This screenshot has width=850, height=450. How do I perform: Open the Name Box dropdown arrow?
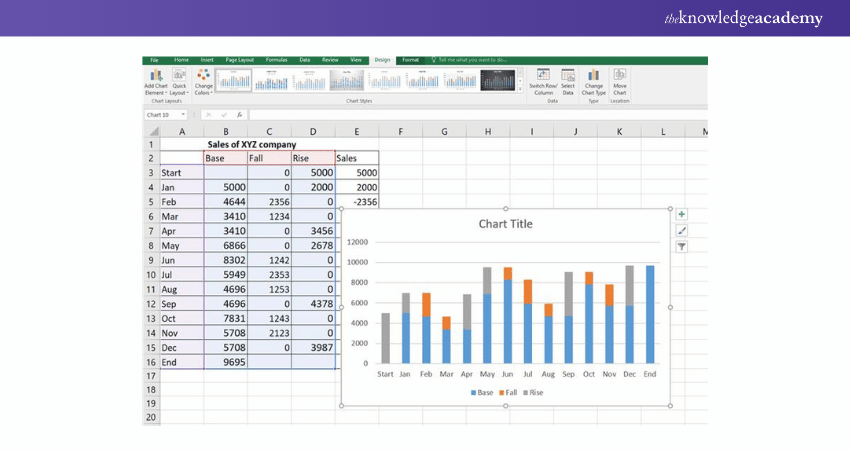coord(183,115)
